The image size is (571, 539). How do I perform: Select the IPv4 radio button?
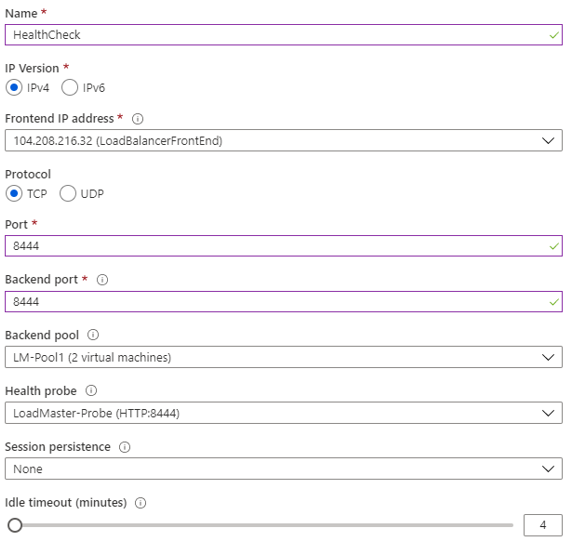point(14,88)
